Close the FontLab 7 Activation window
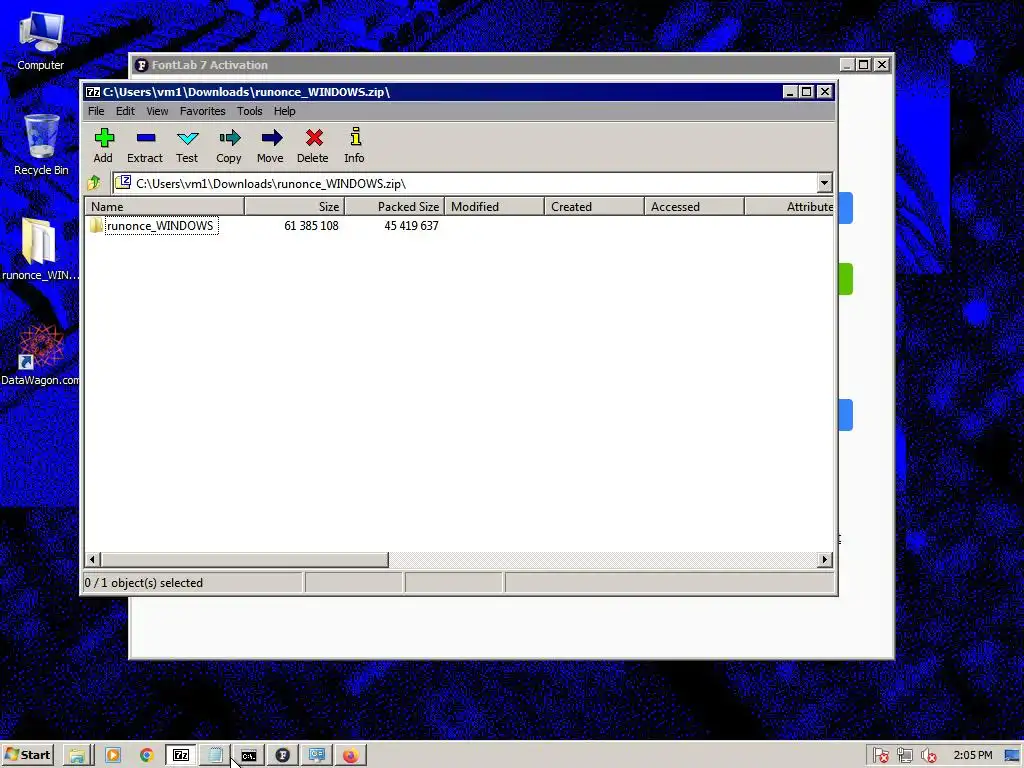This screenshot has width=1024, height=768. [x=882, y=65]
